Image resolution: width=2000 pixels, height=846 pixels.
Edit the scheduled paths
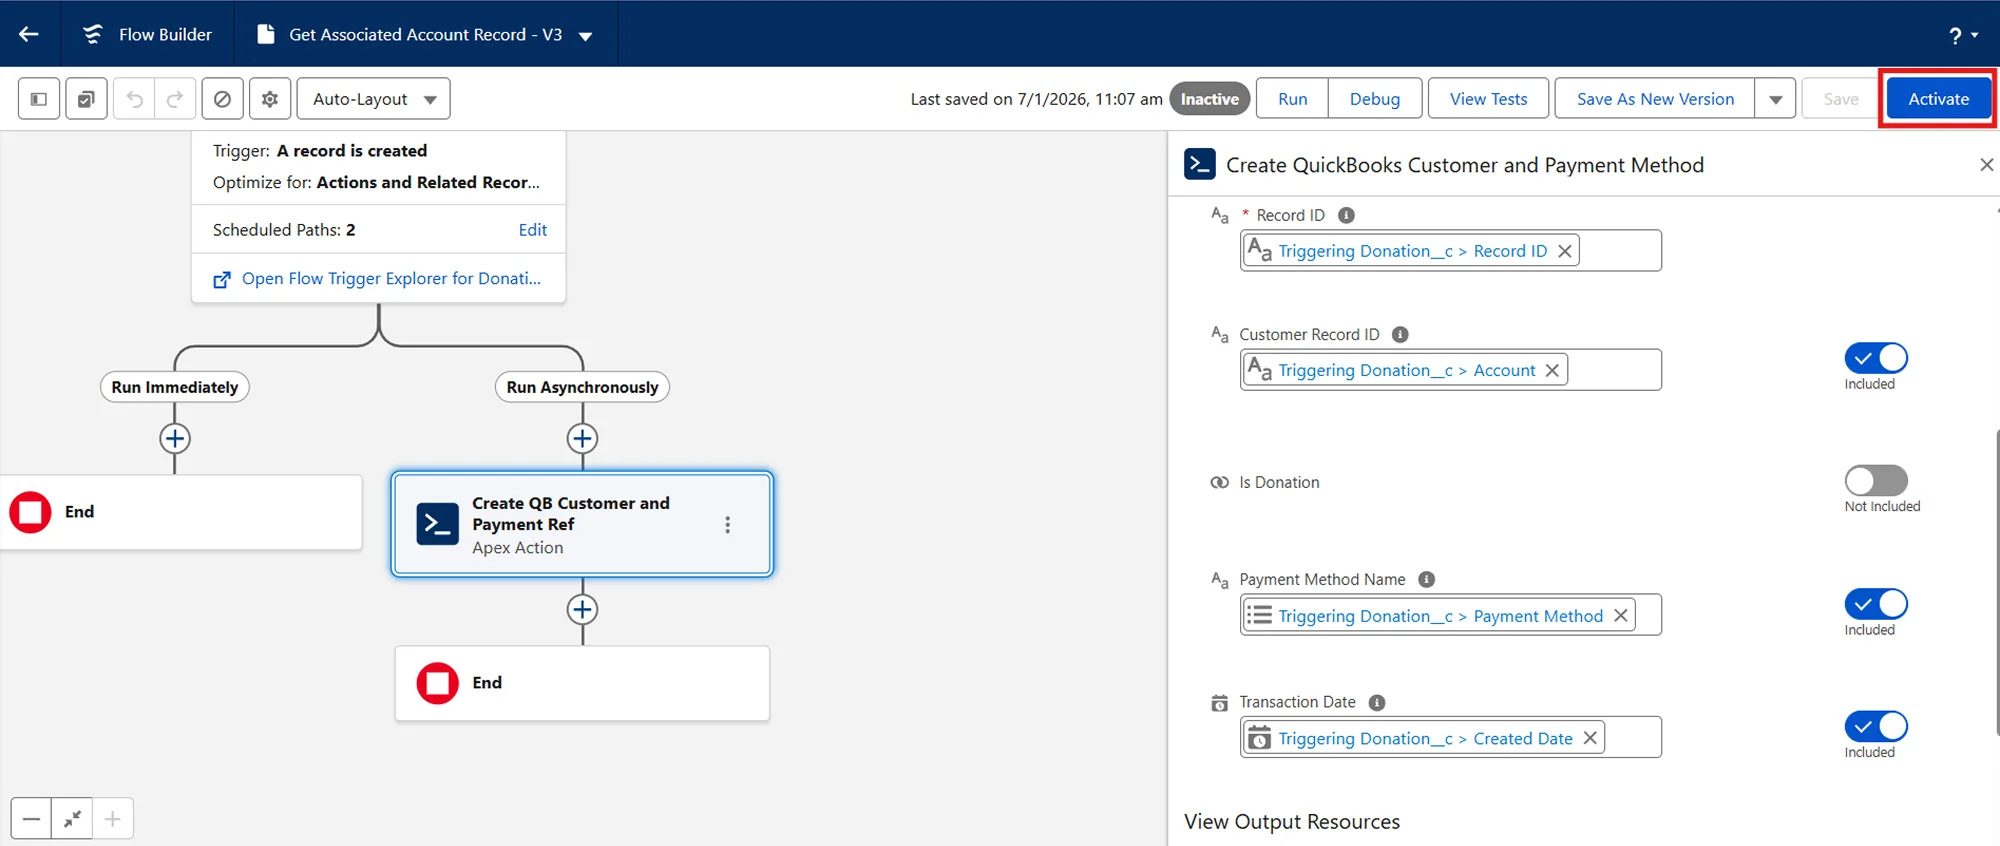pyautogui.click(x=532, y=230)
